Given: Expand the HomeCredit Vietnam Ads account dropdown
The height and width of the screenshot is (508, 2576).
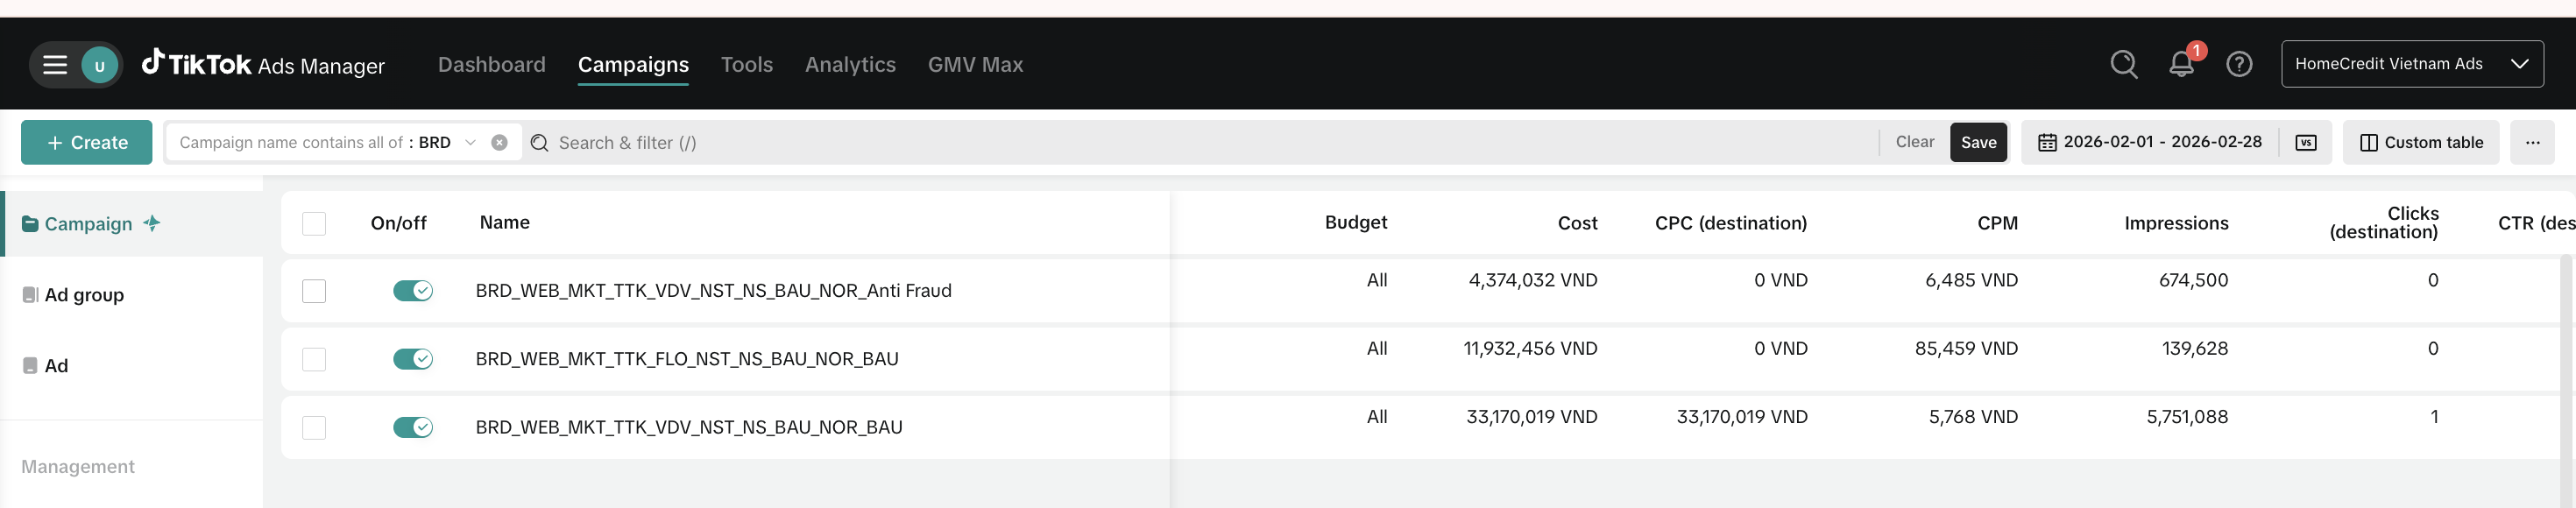Looking at the screenshot, I should point(2412,64).
